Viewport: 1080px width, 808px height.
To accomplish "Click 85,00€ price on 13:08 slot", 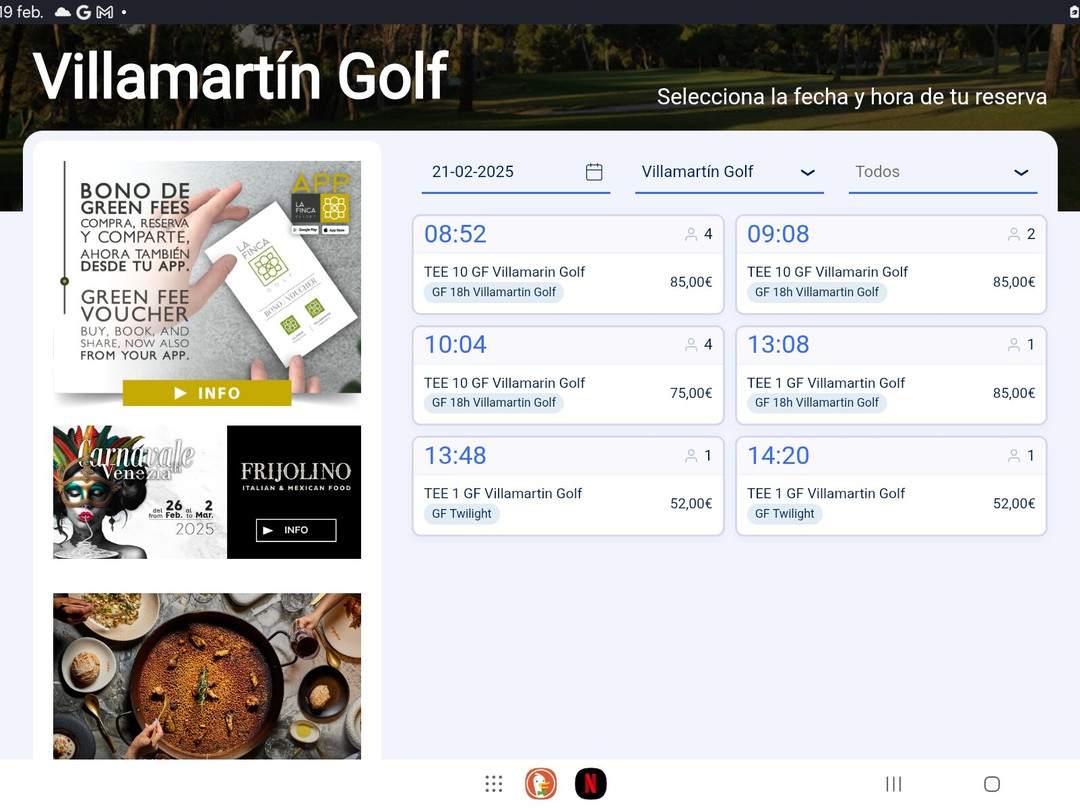I will click(x=1014, y=393).
